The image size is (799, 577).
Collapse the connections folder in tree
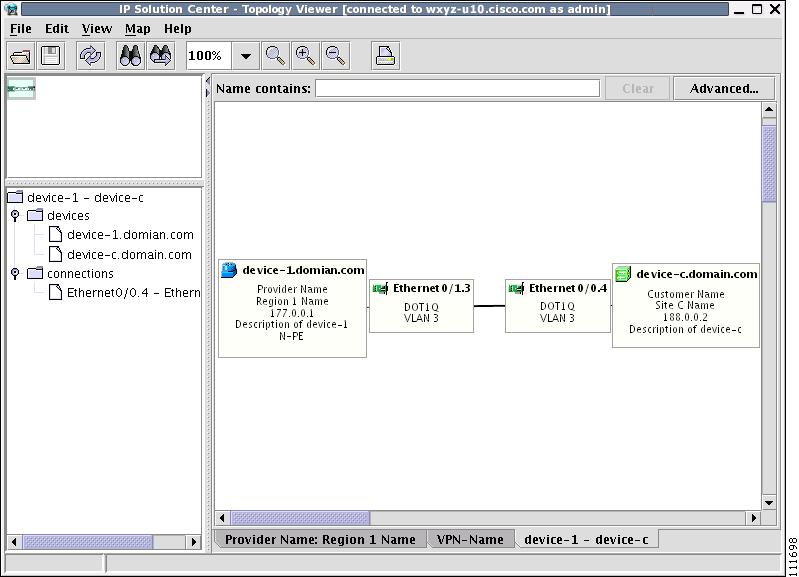click(15, 274)
